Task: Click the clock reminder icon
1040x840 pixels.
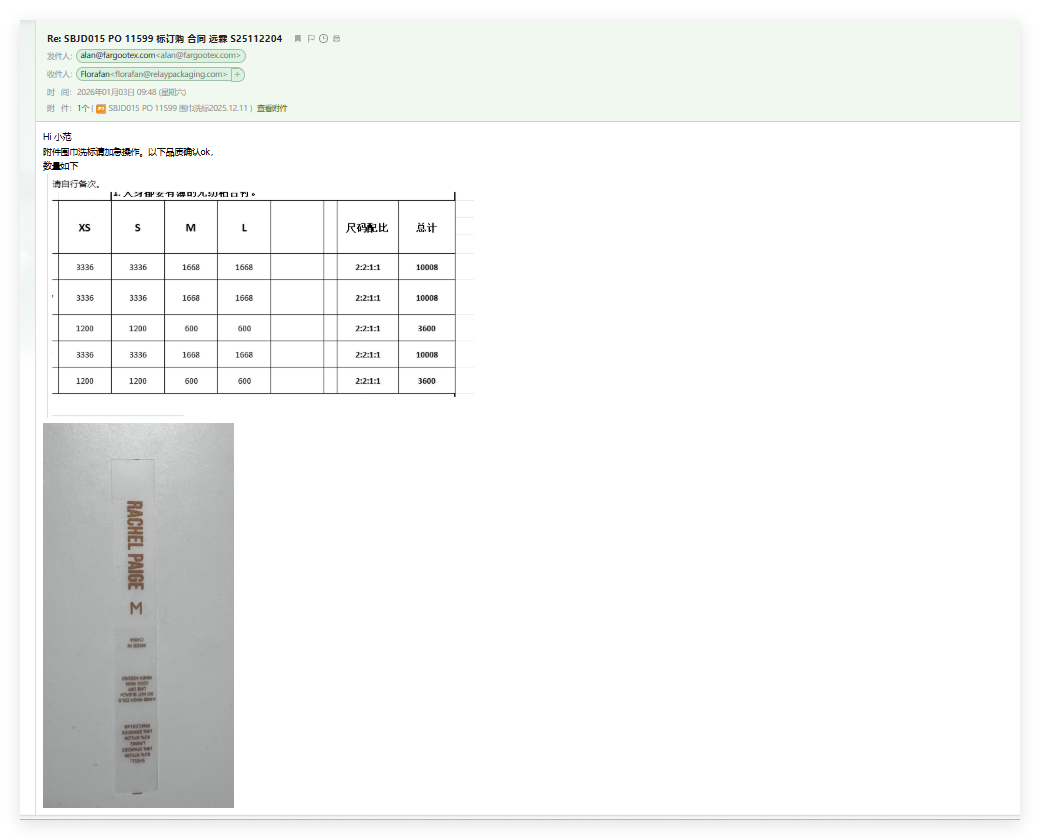Action: click(323, 39)
